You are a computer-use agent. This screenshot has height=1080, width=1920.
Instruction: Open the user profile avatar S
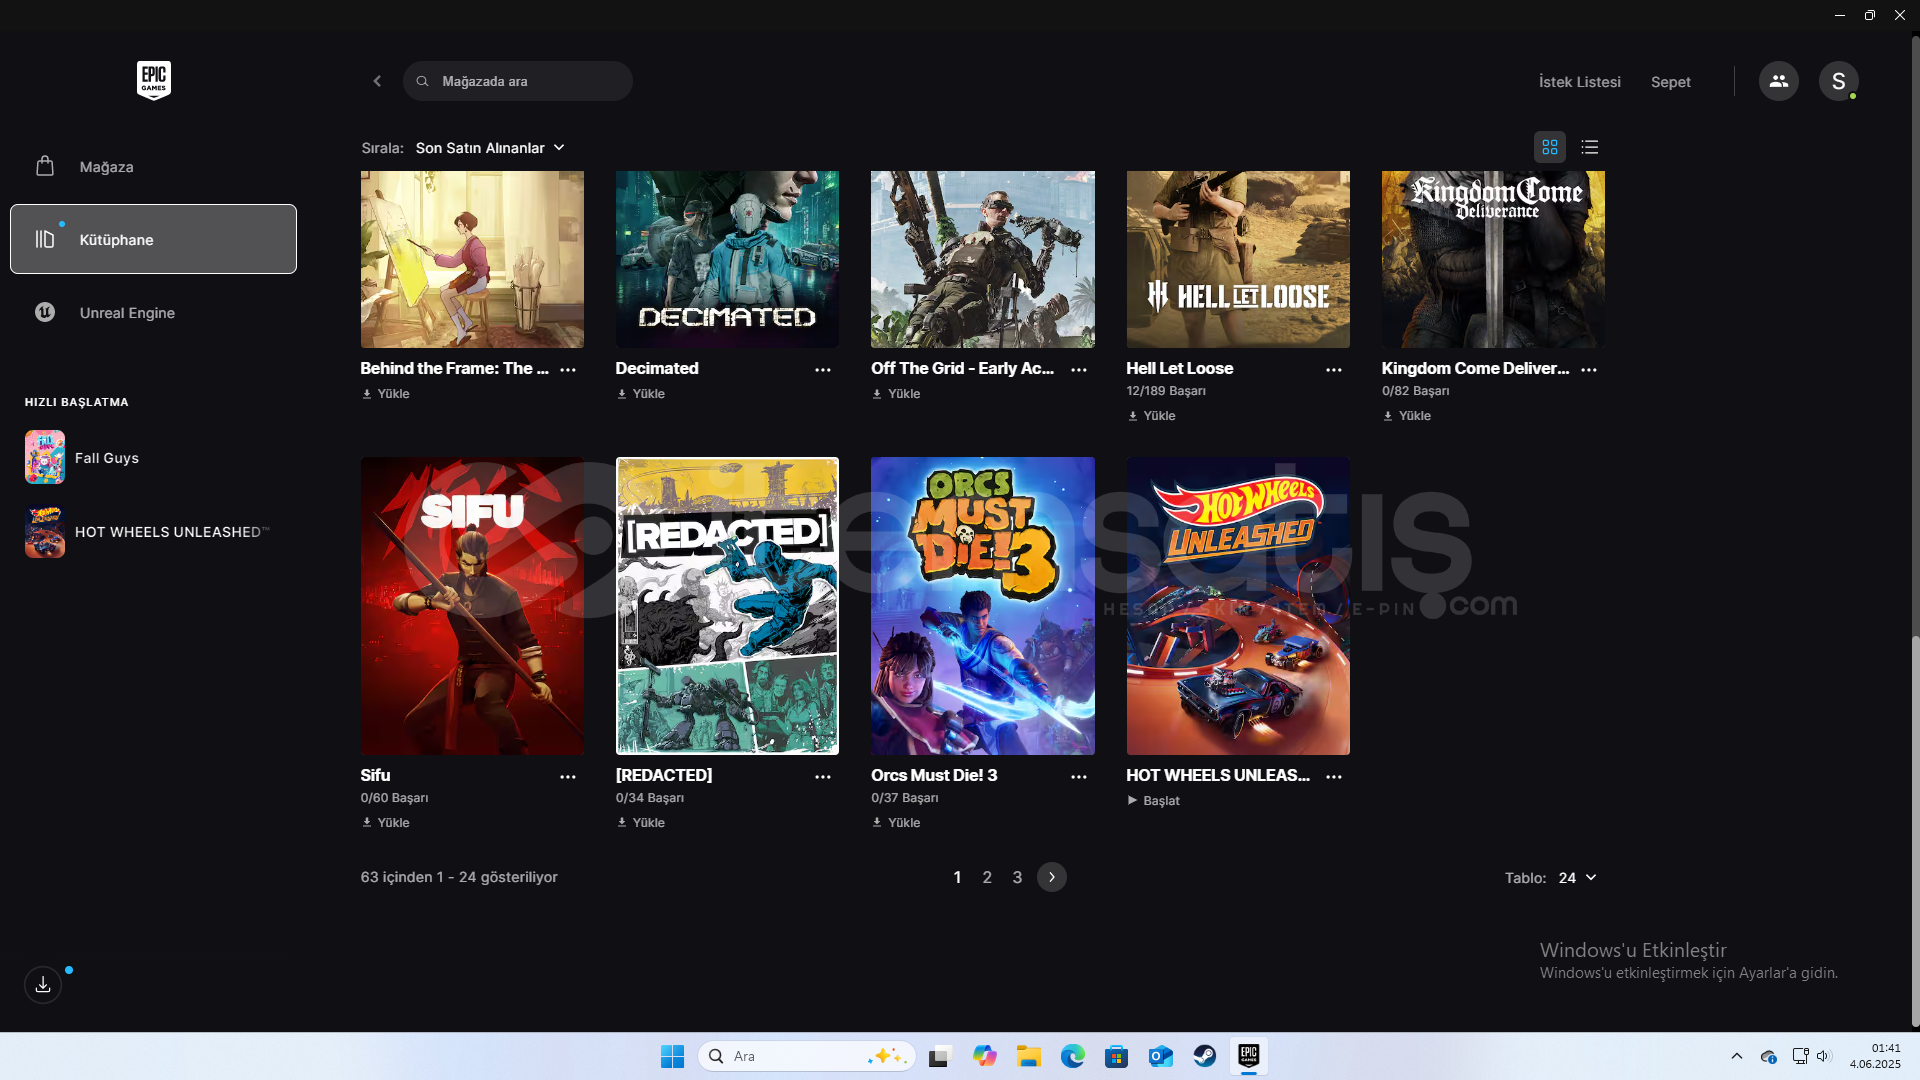coord(1838,81)
